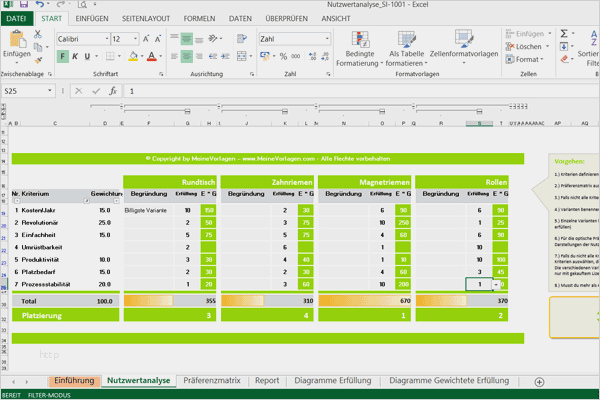
Task: Click the decrease decimal places icon
Action: (325, 56)
